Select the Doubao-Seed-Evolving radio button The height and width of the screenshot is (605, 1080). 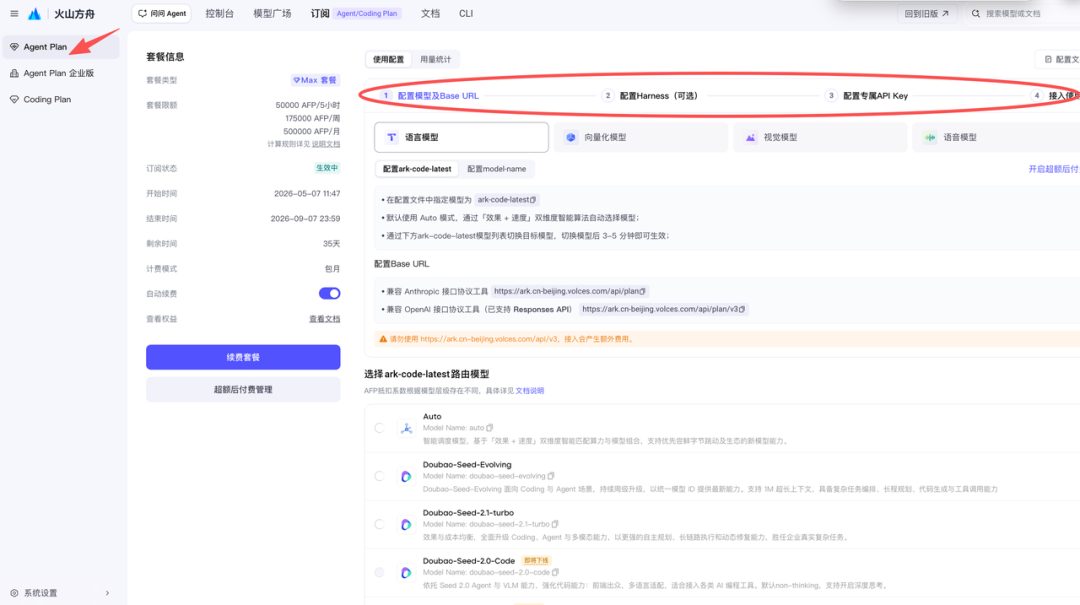pyautogui.click(x=380, y=476)
